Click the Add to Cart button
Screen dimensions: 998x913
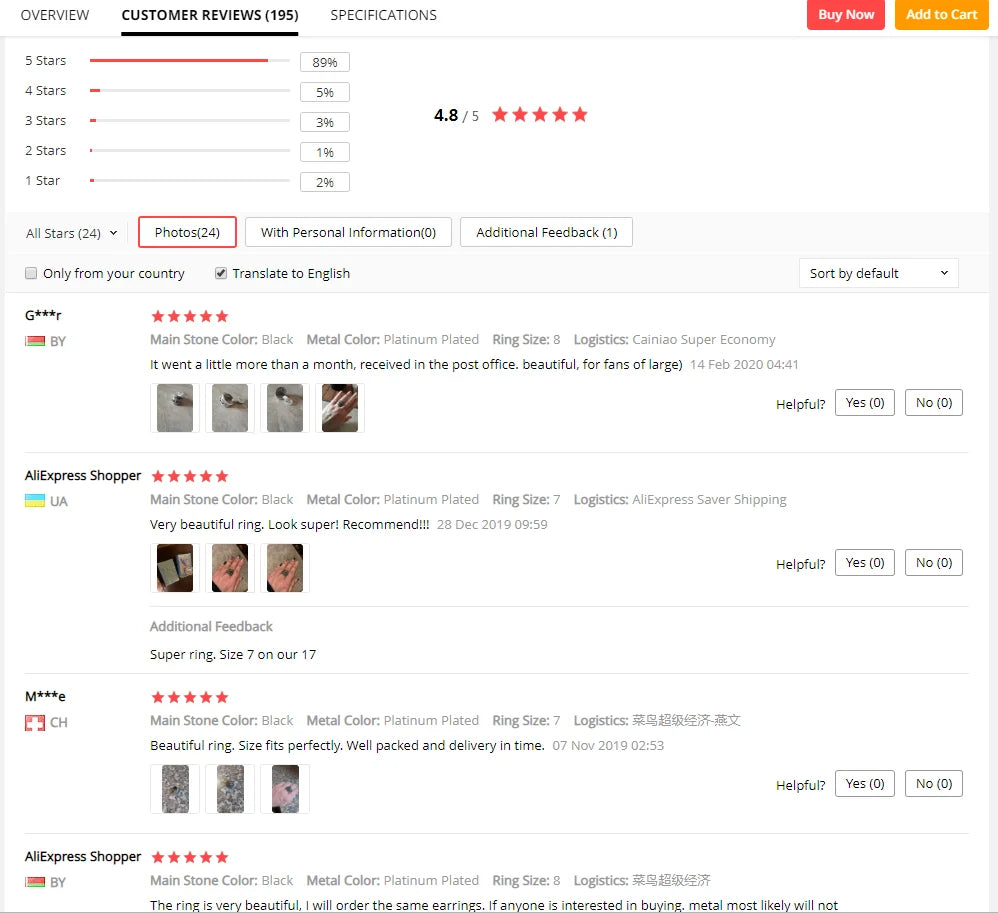941,15
